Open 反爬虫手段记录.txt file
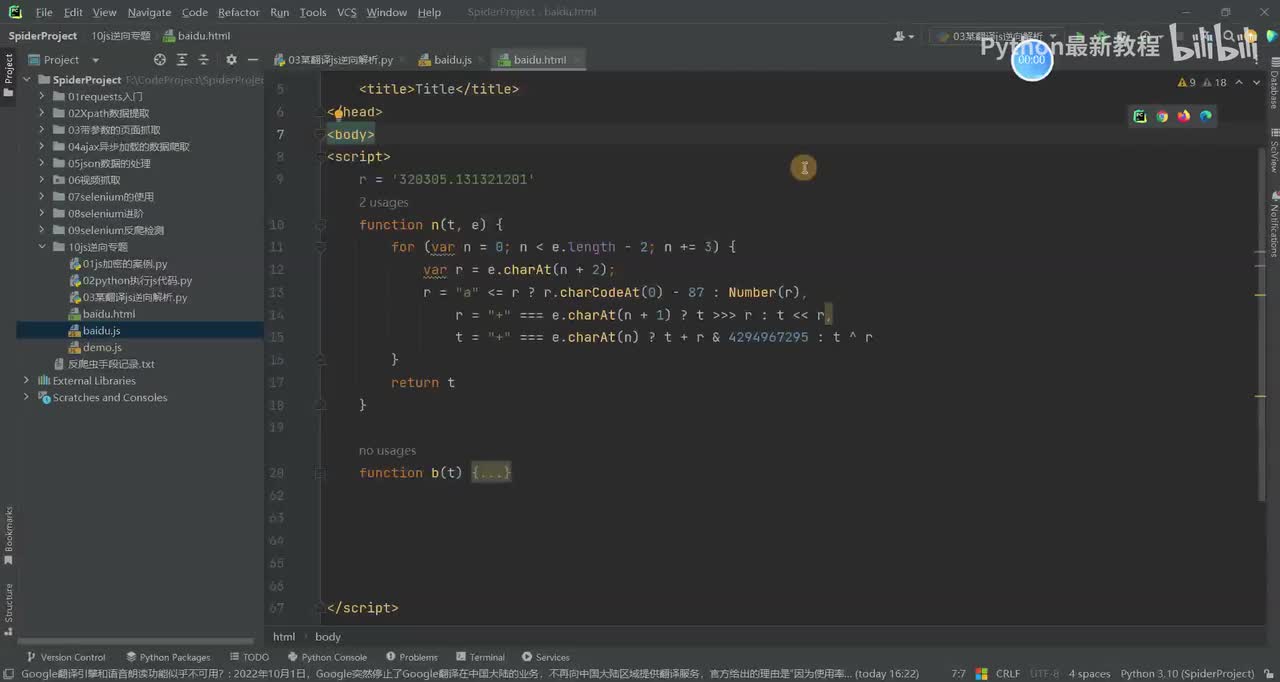Viewport: 1280px width, 682px height. [x=111, y=364]
